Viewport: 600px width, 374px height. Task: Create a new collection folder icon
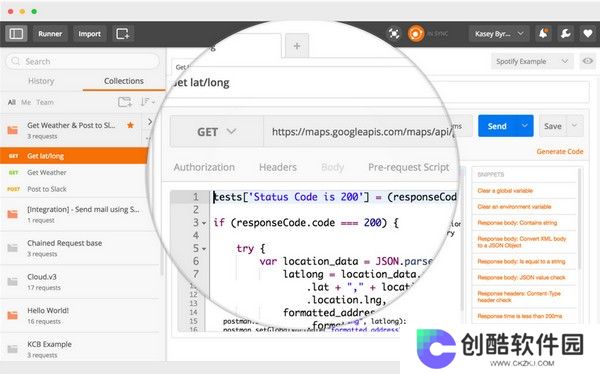pos(125,102)
